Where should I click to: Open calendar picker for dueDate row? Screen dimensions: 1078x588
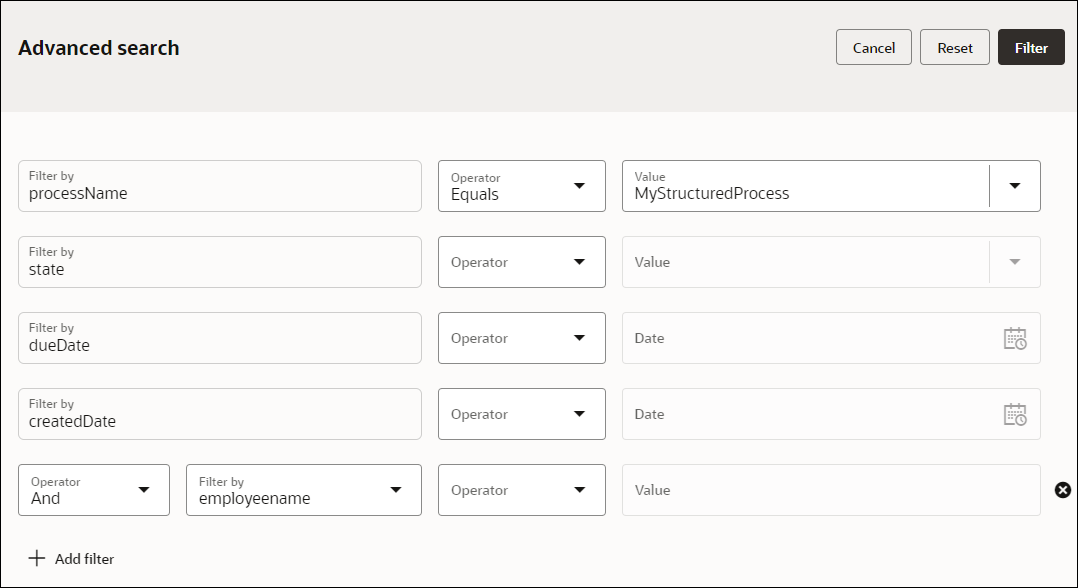coord(1014,338)
